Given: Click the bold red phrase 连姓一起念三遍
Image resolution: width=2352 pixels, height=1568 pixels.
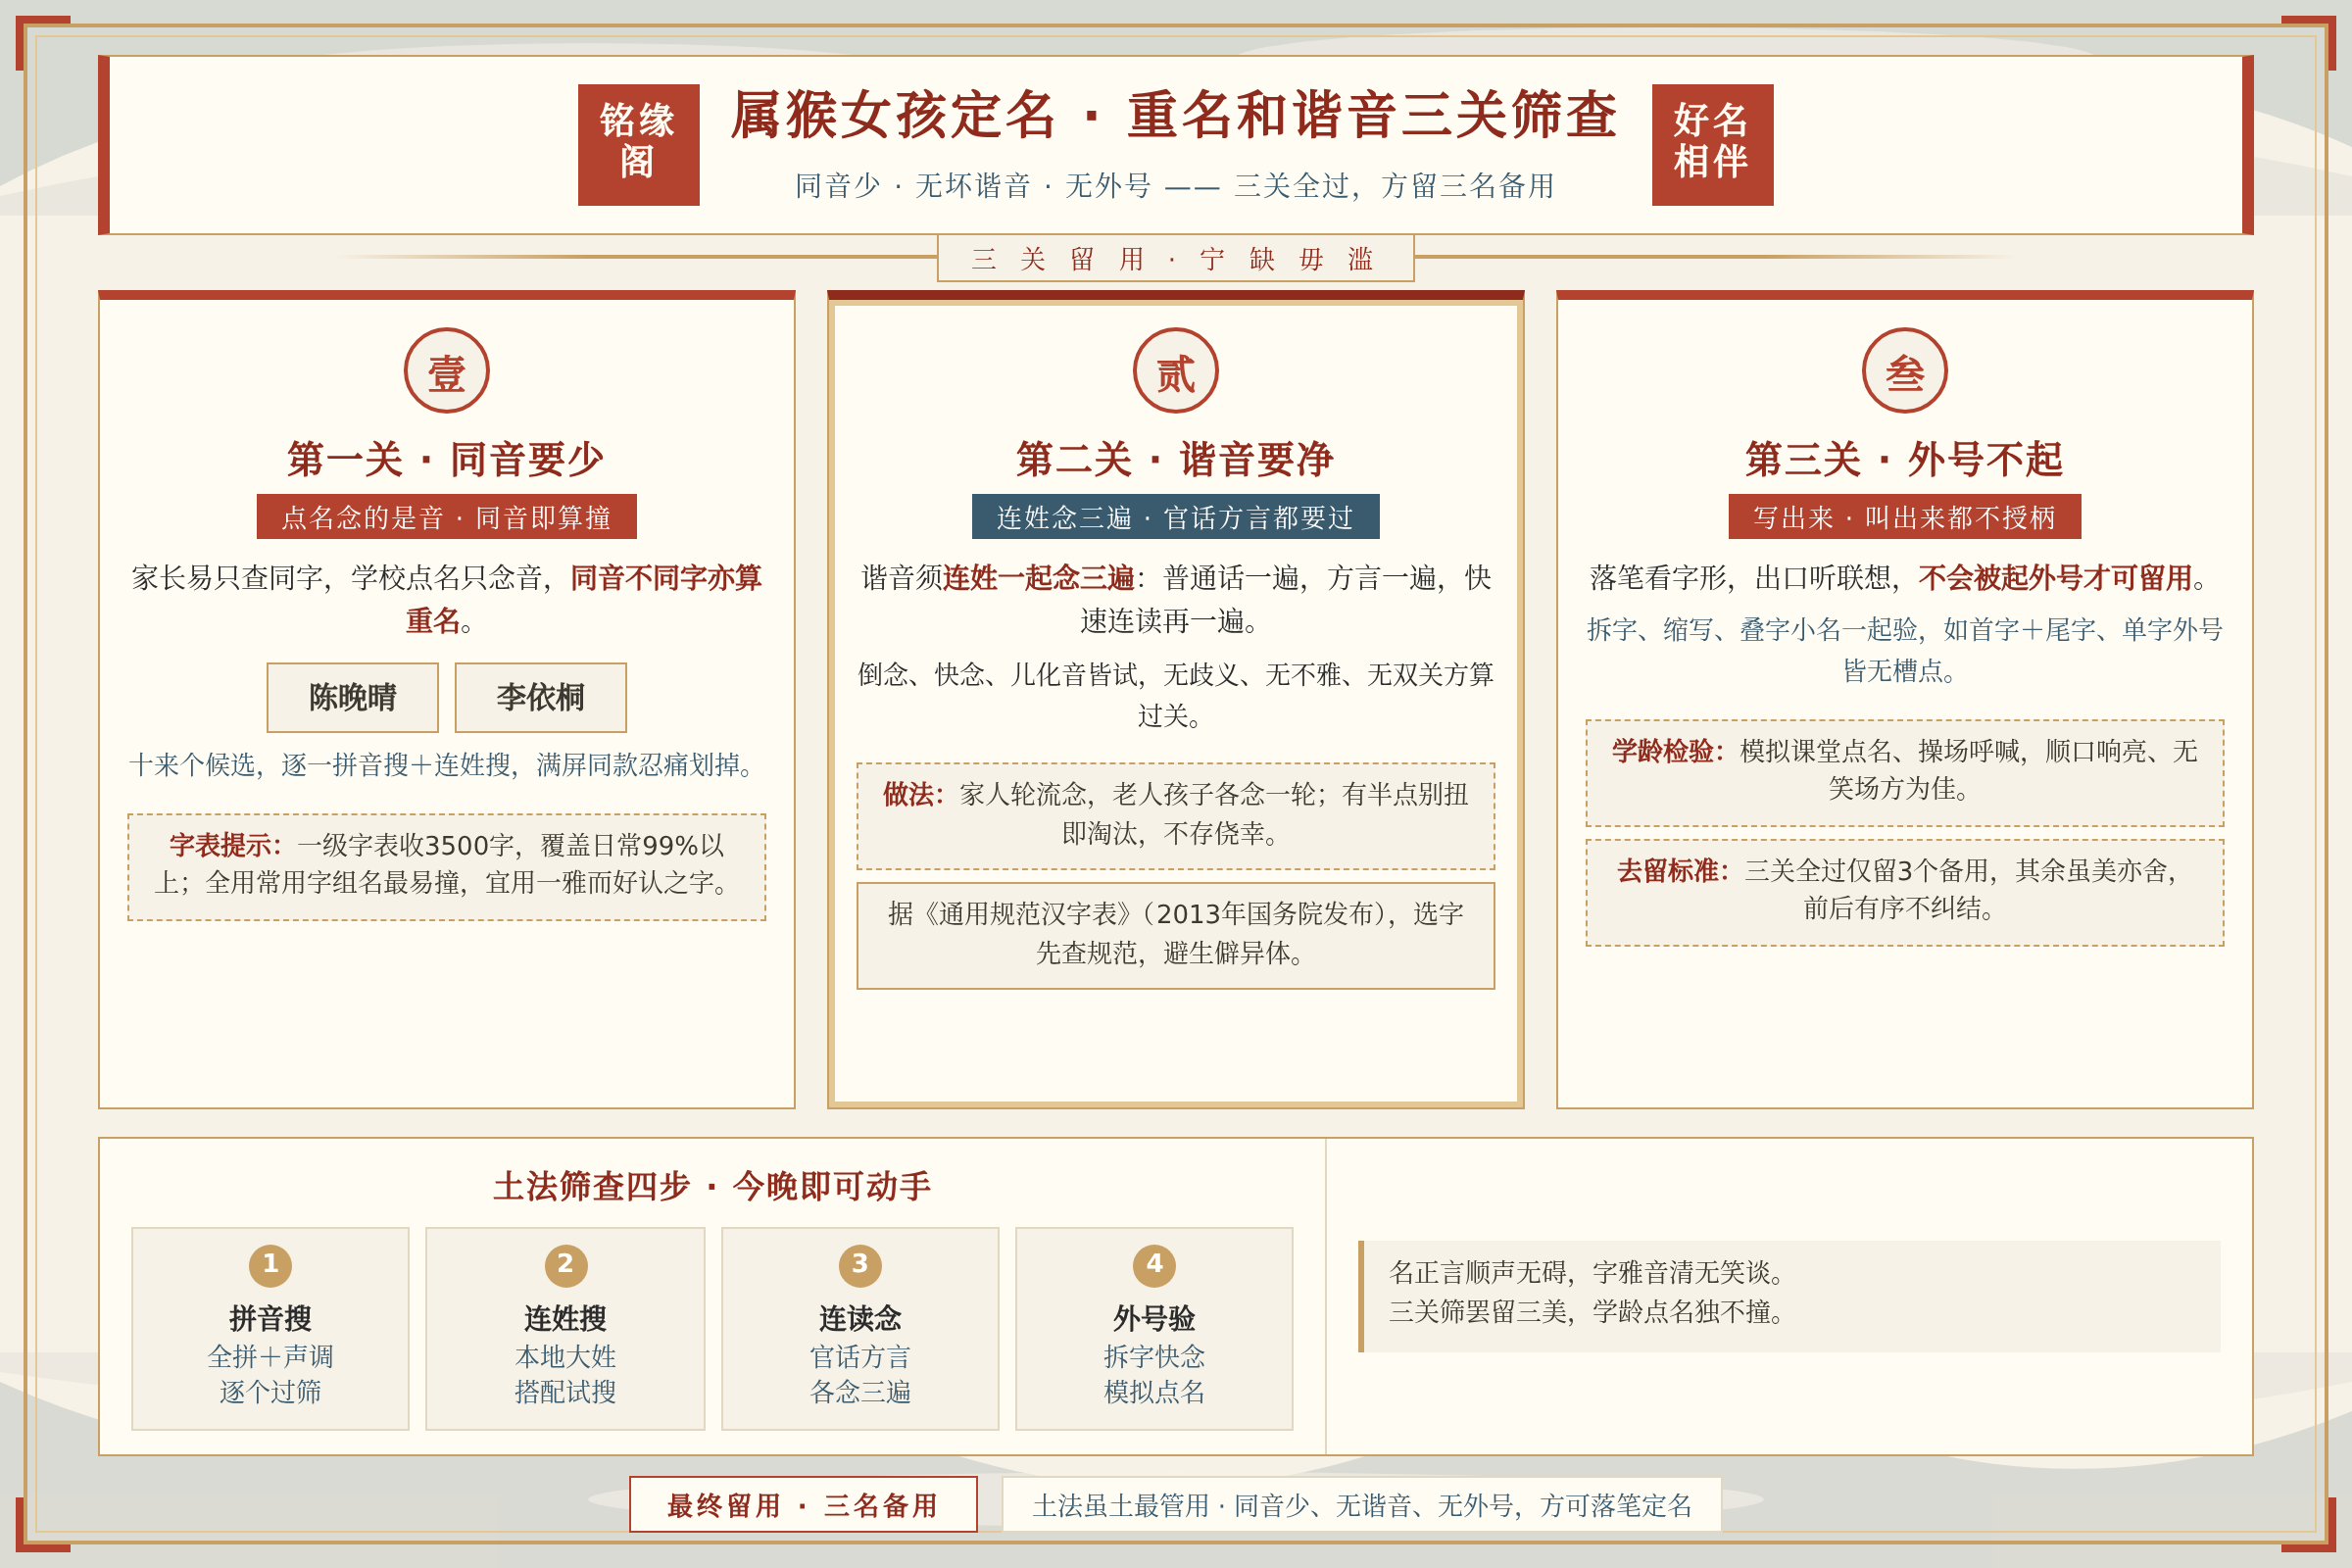Looking at the screenshot, I should click(x=1039, y=578).
